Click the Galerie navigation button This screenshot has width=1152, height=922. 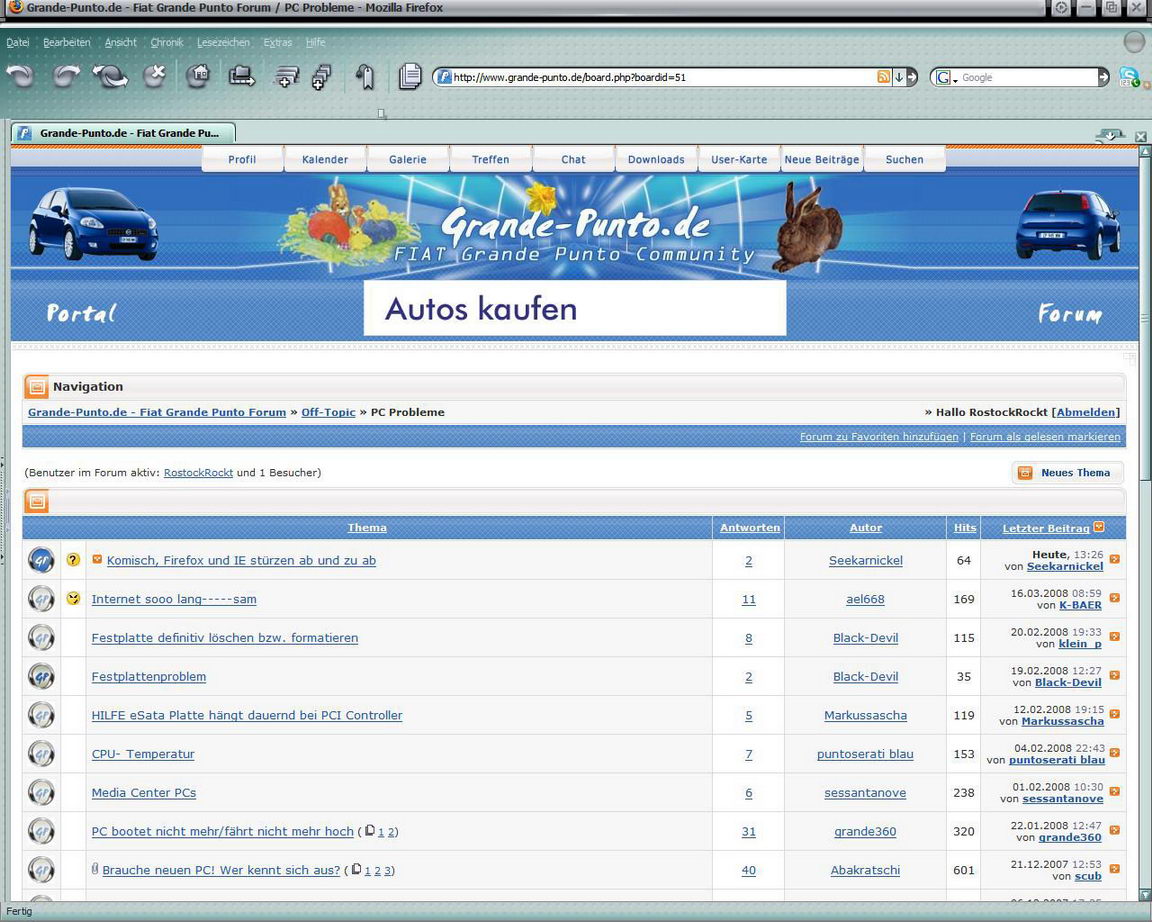[408, 159]
